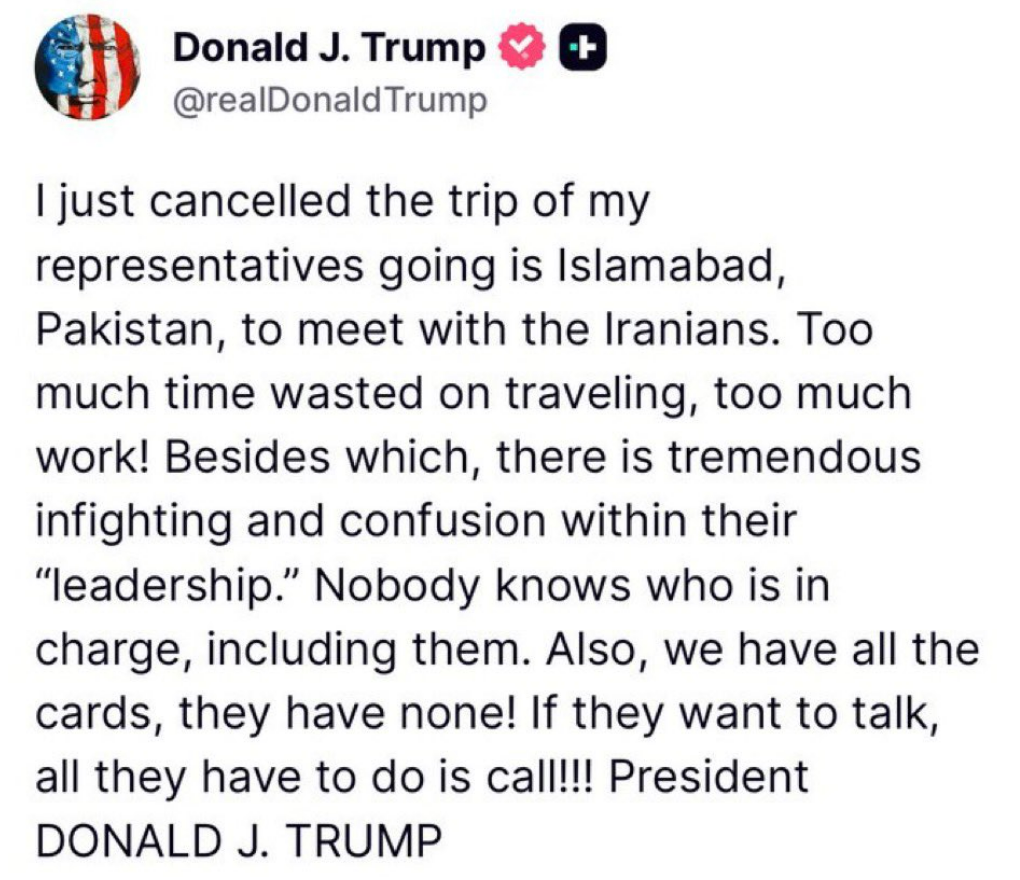Click the word 'President' before the signature
This screenshot has width=1020, height=880.
point(708,776)
